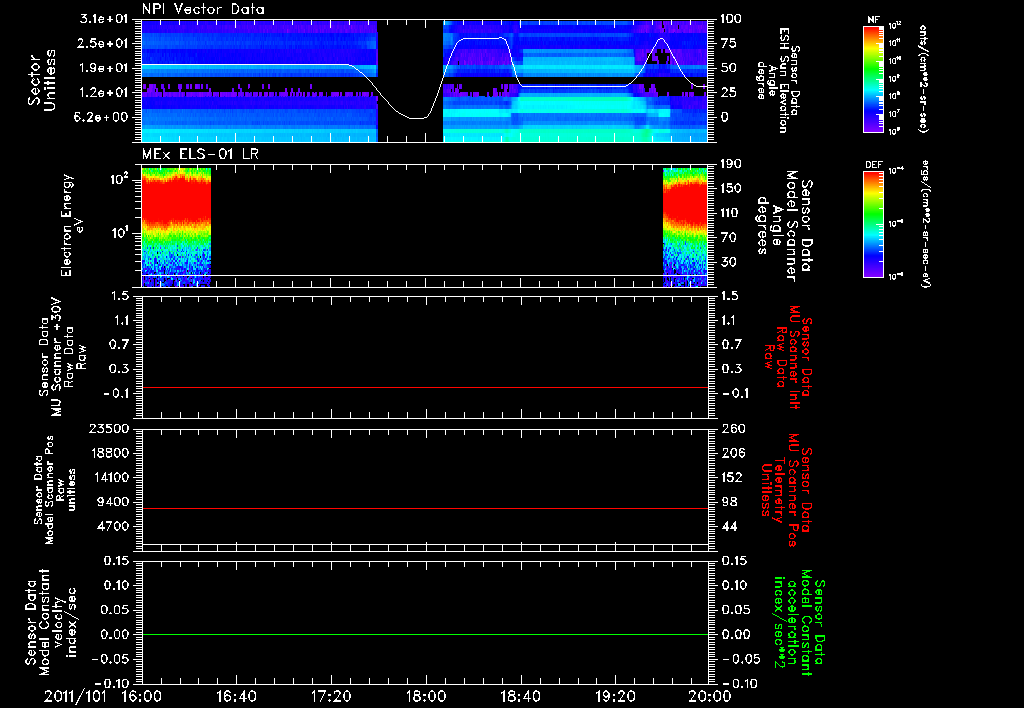
Task: Select the 'NPI Vector Data' panel title
Action: pyautogui.click(x=203, y=9)
